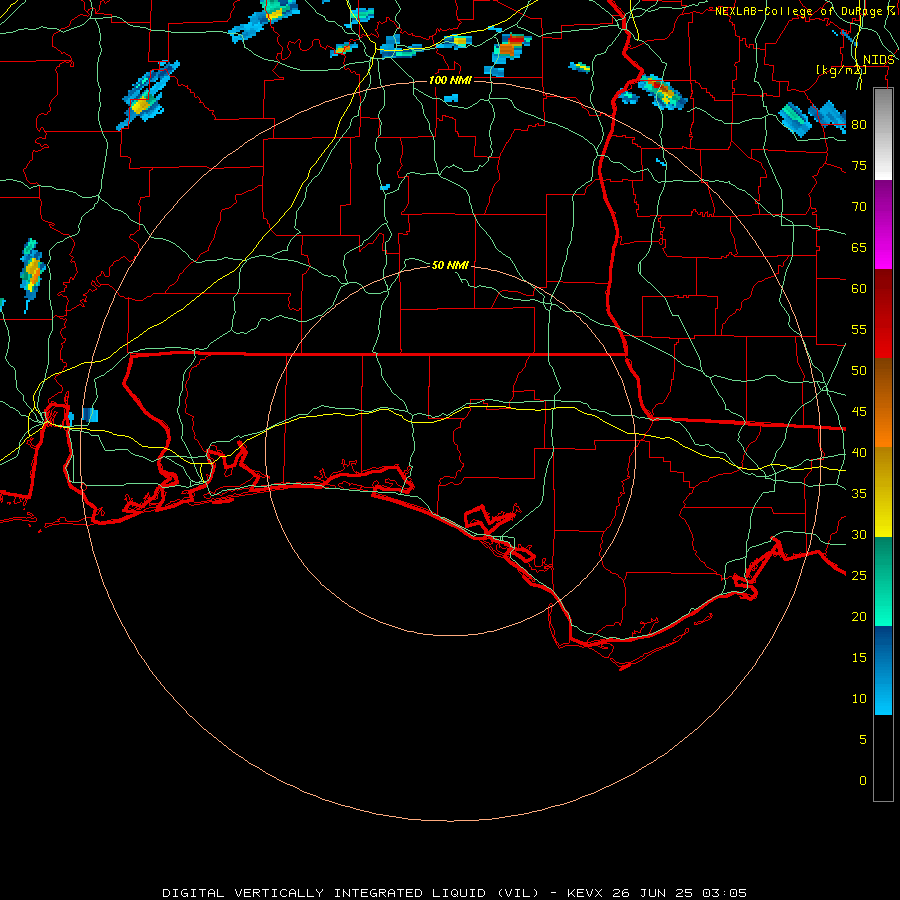Click the gray-white top segment of color scale

883,134
